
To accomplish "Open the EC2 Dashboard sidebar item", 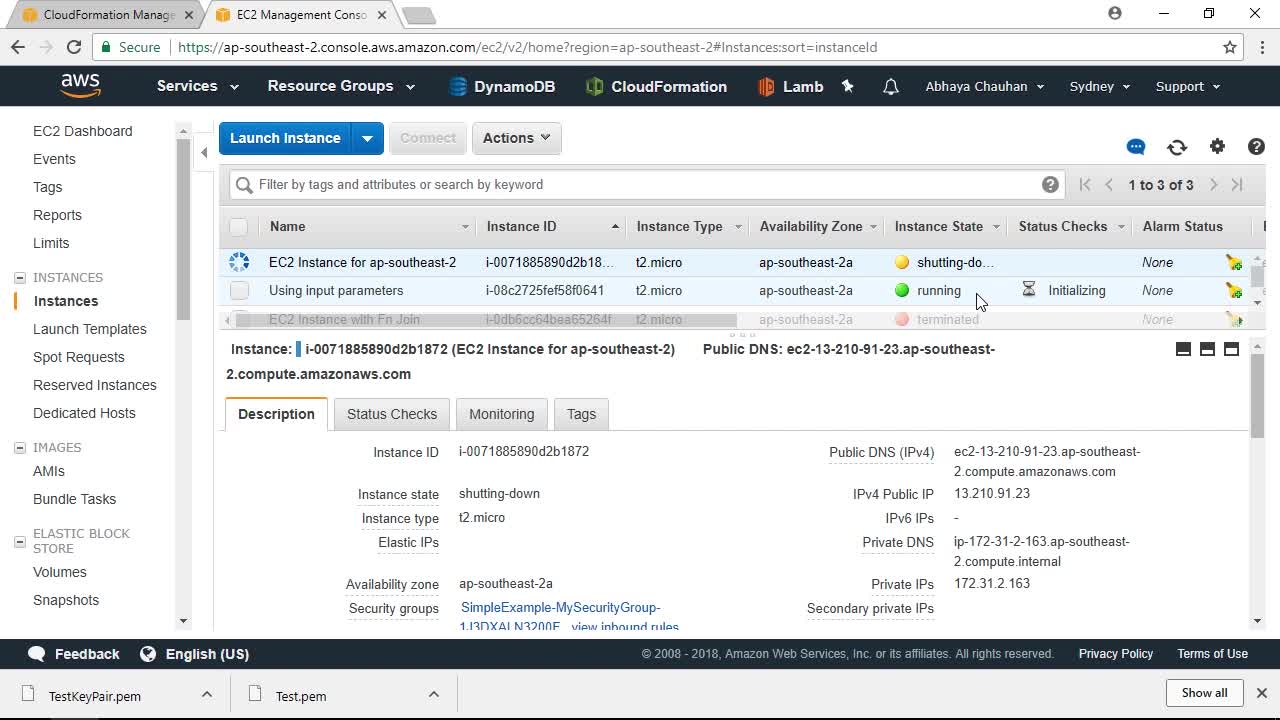I will tap(82, 131).
